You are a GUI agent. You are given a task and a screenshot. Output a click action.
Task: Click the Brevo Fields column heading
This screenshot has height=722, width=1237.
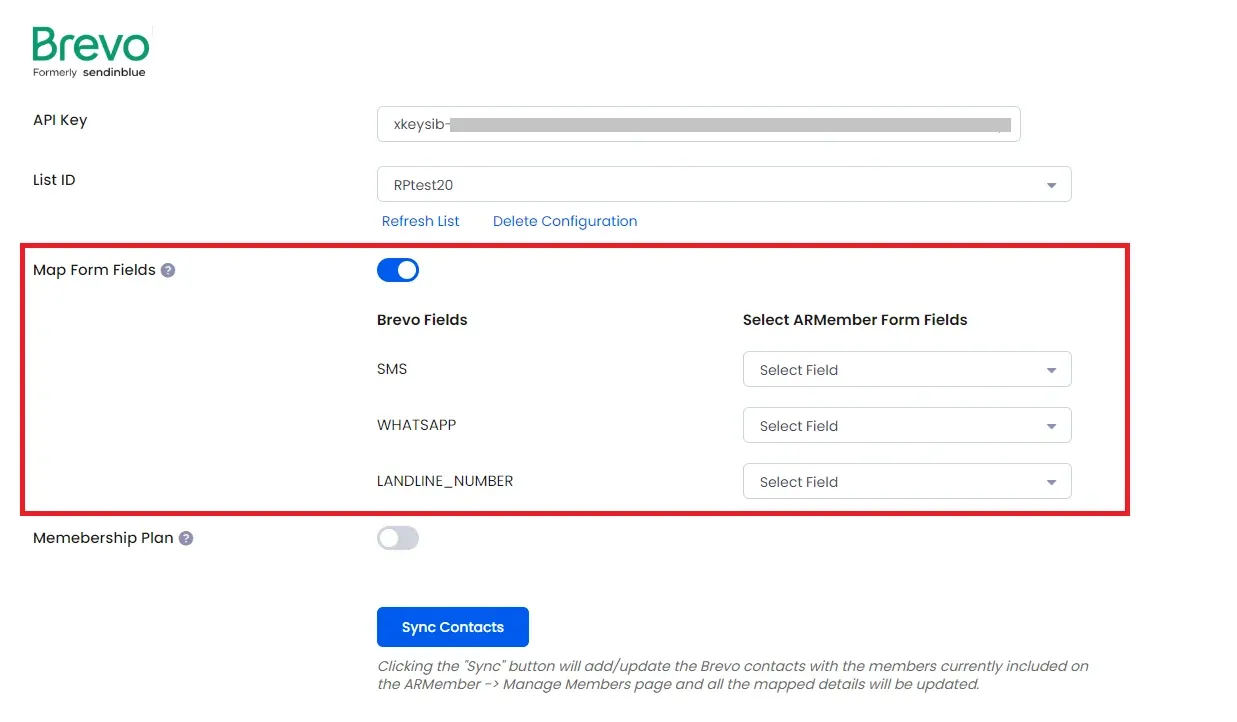point(422,320)
